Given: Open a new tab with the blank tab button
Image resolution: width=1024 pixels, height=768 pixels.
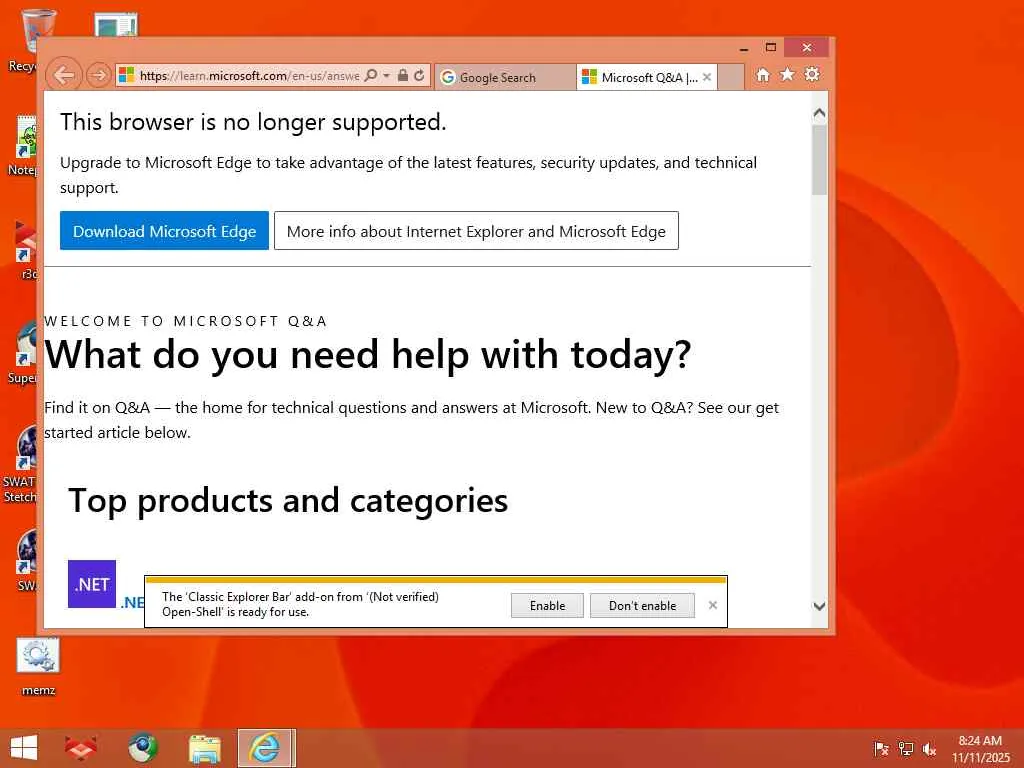Looking at the screenshot, I should pyautogui.click(x=731, y=78).
